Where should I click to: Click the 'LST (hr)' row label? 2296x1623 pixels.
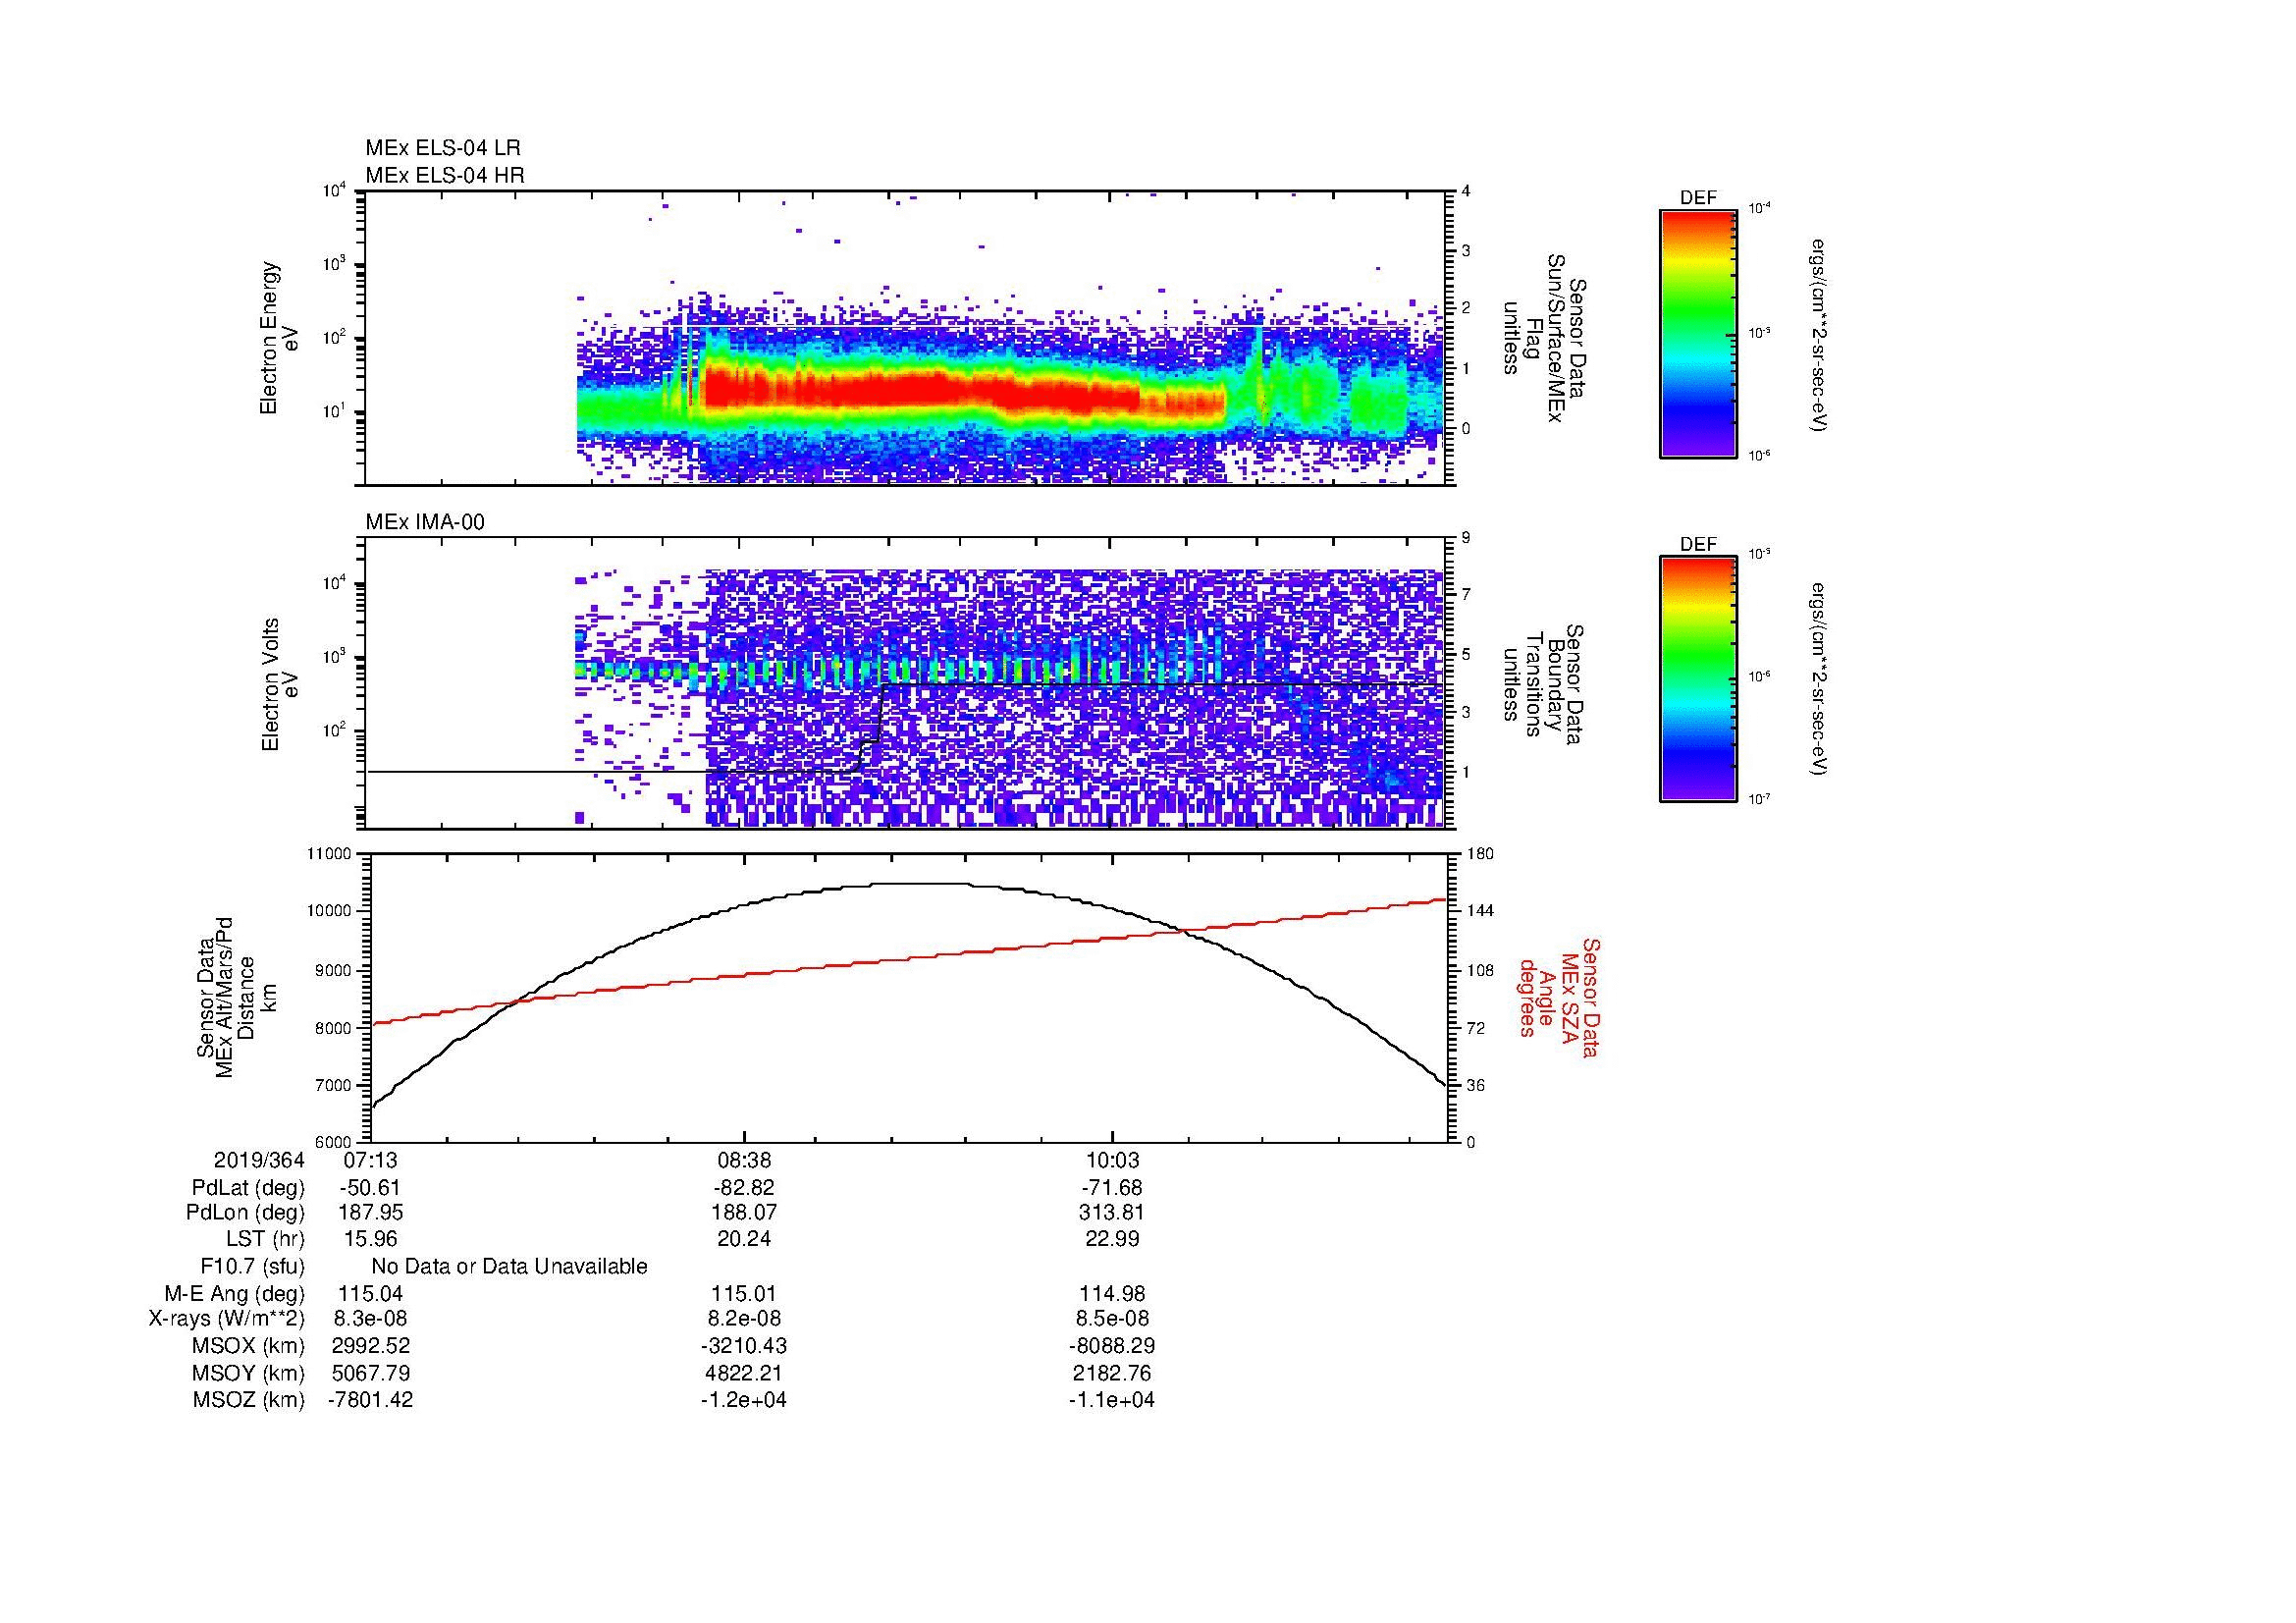click(x=265, y=1239)
